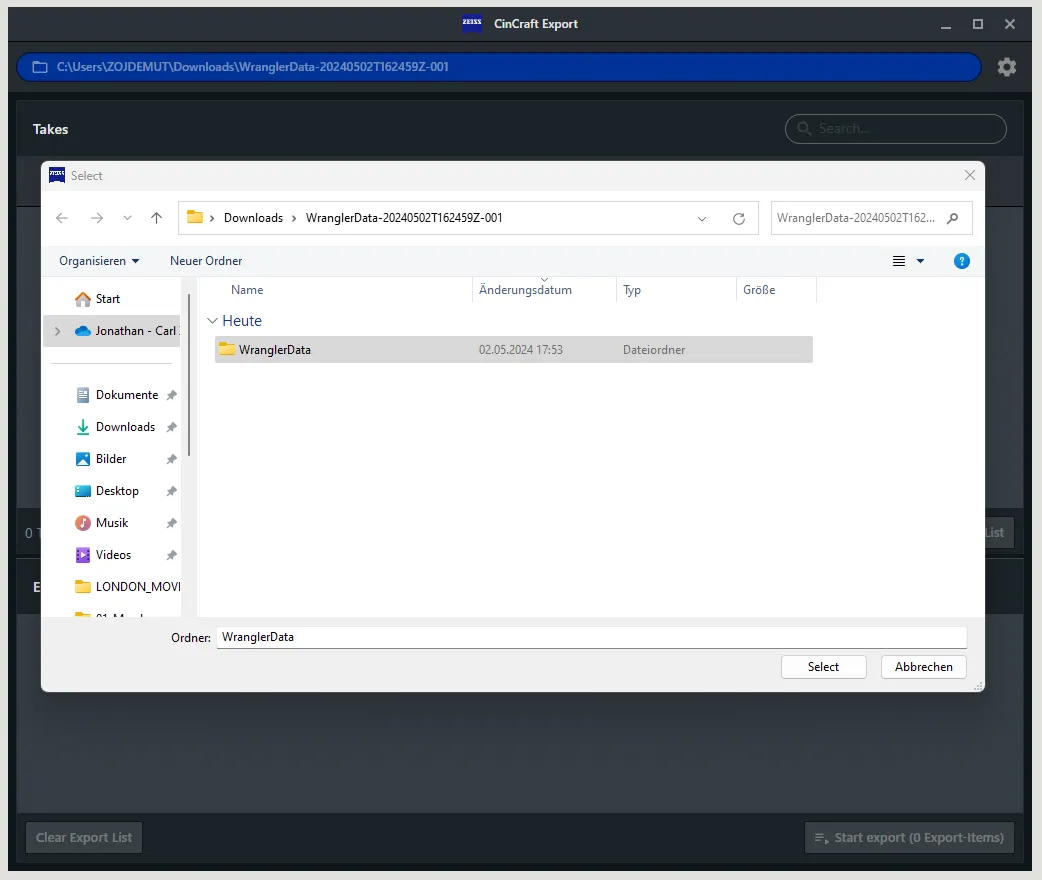1042x880 pixels.
Task: Click the Takes search field
Action: coord(895,129)
